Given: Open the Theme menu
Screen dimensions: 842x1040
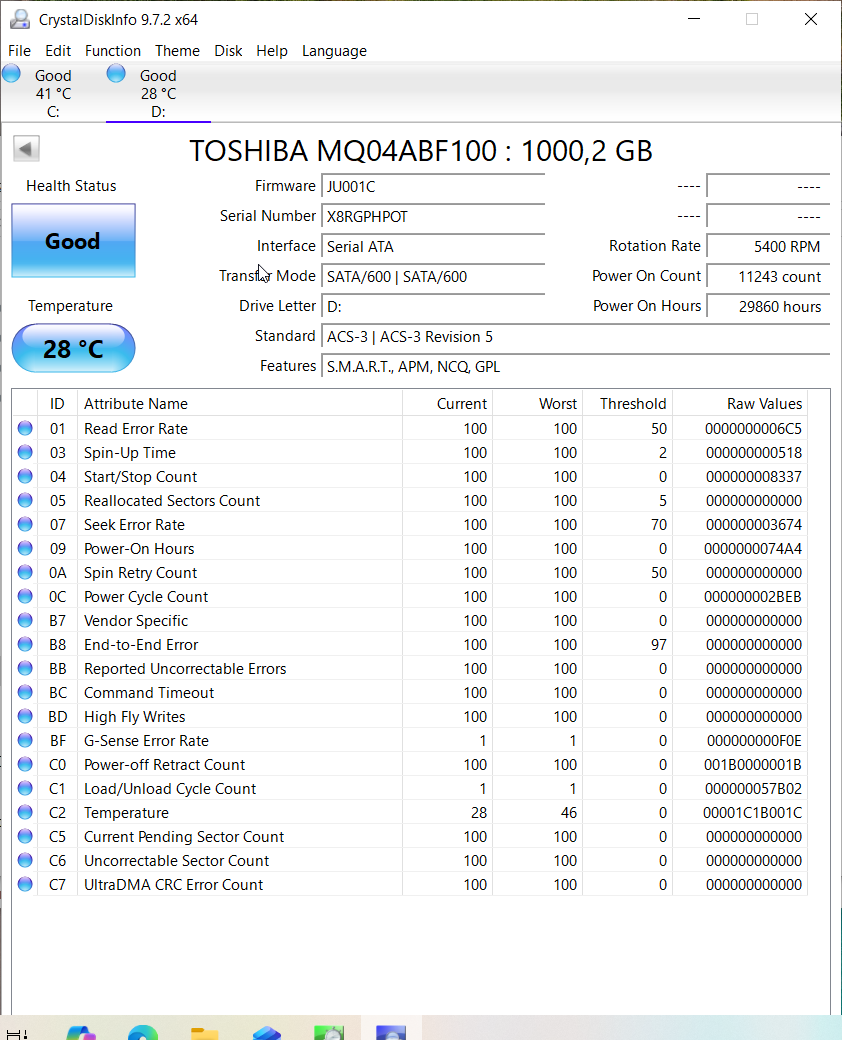Looking at the screenshot, I should [177, 51].
